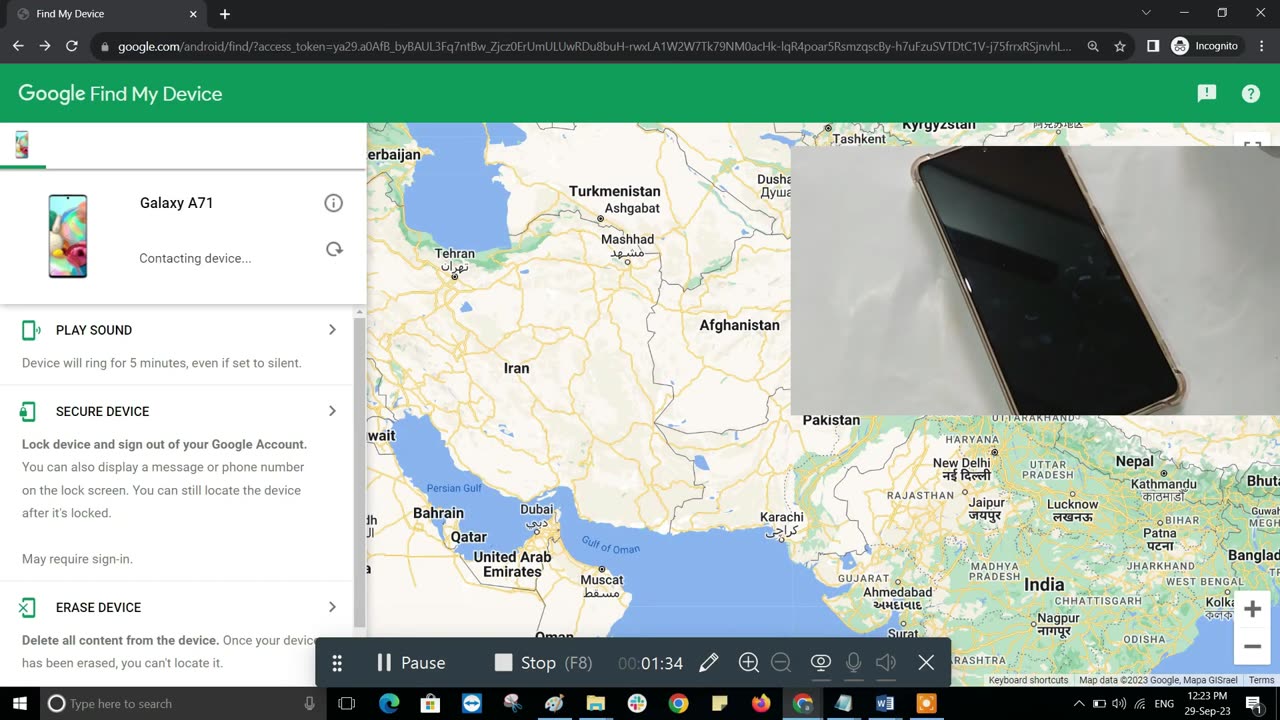This screenshot has height=720, width=1280.
Task: Open the notification center
Action: [1252, 703]
